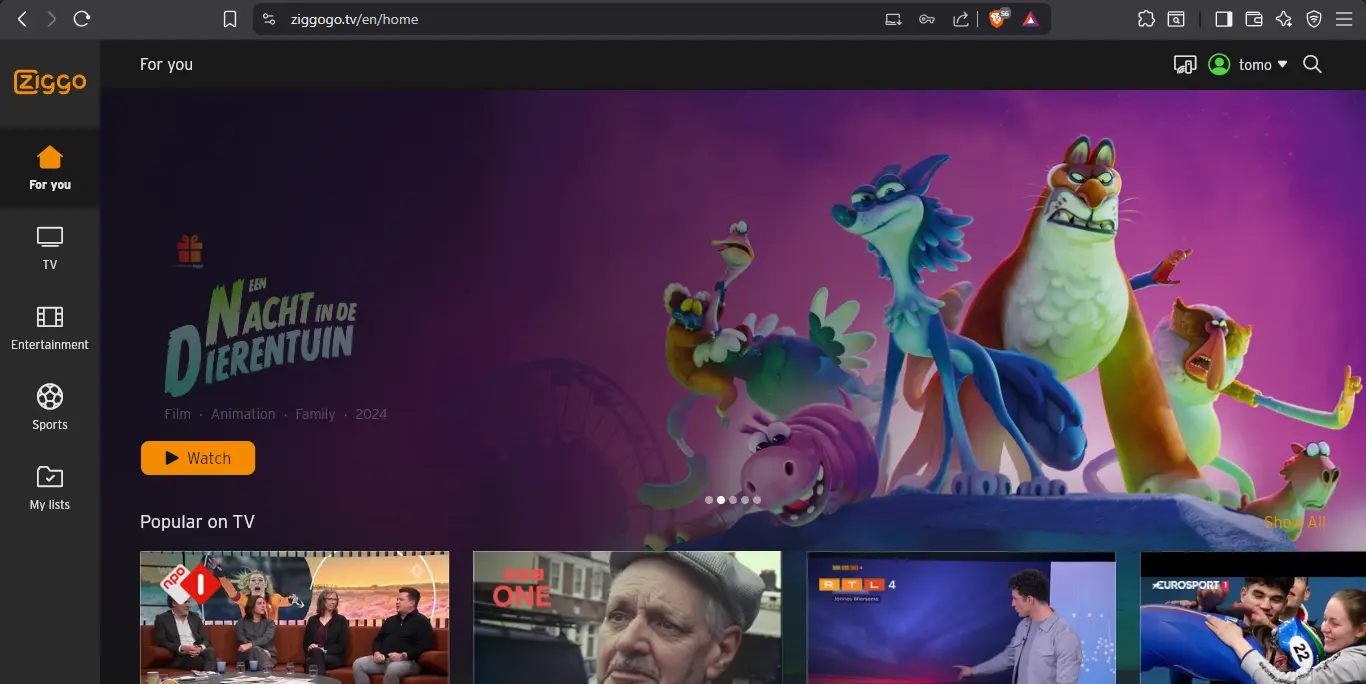Click the 'Film' label text

point(178,414)
